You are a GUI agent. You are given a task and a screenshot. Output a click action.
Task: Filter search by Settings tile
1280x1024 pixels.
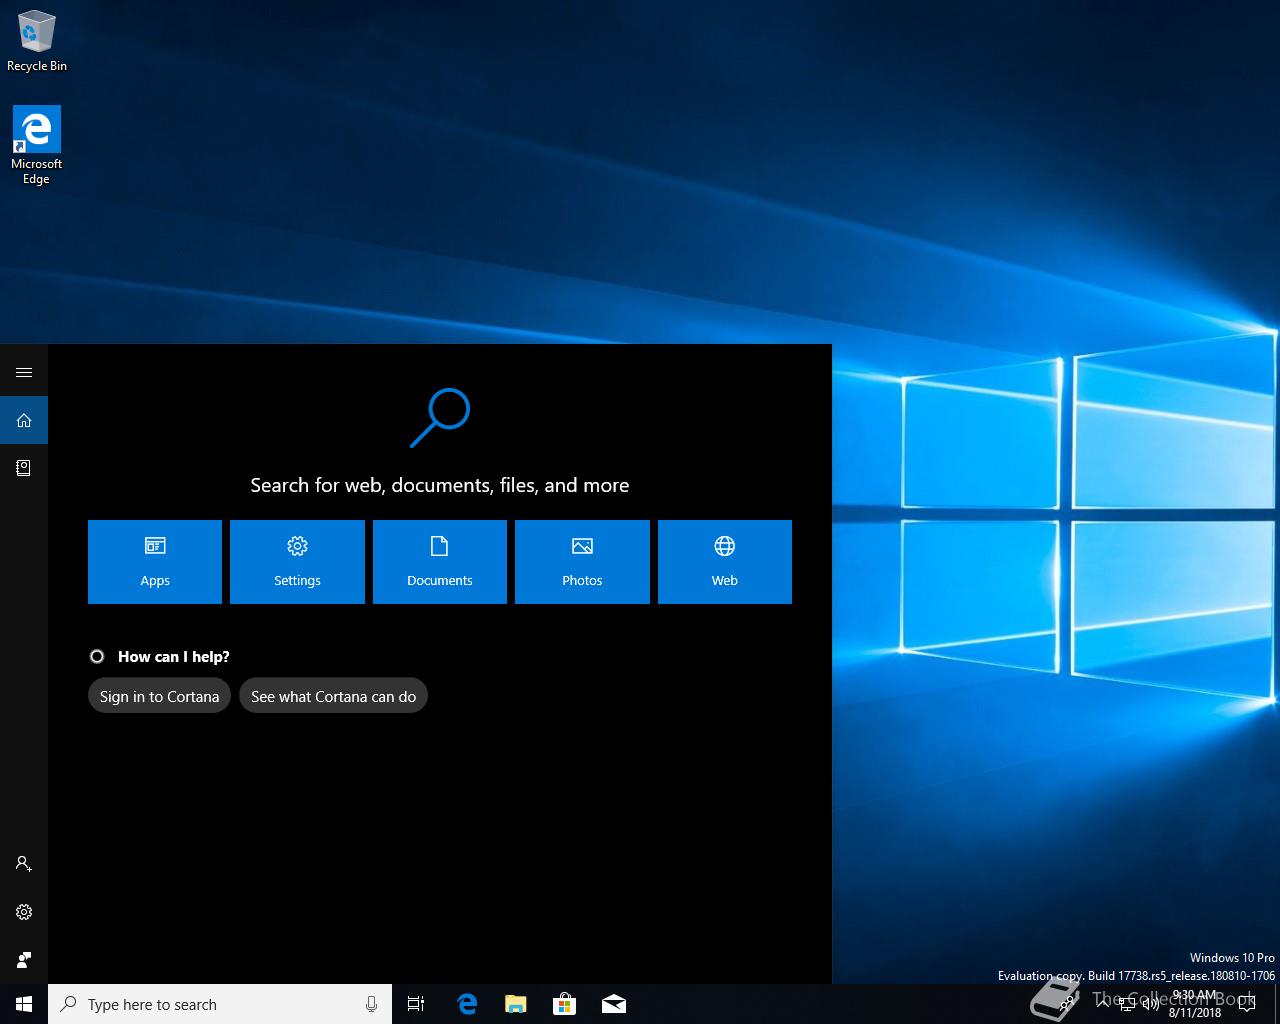point(297,562)
